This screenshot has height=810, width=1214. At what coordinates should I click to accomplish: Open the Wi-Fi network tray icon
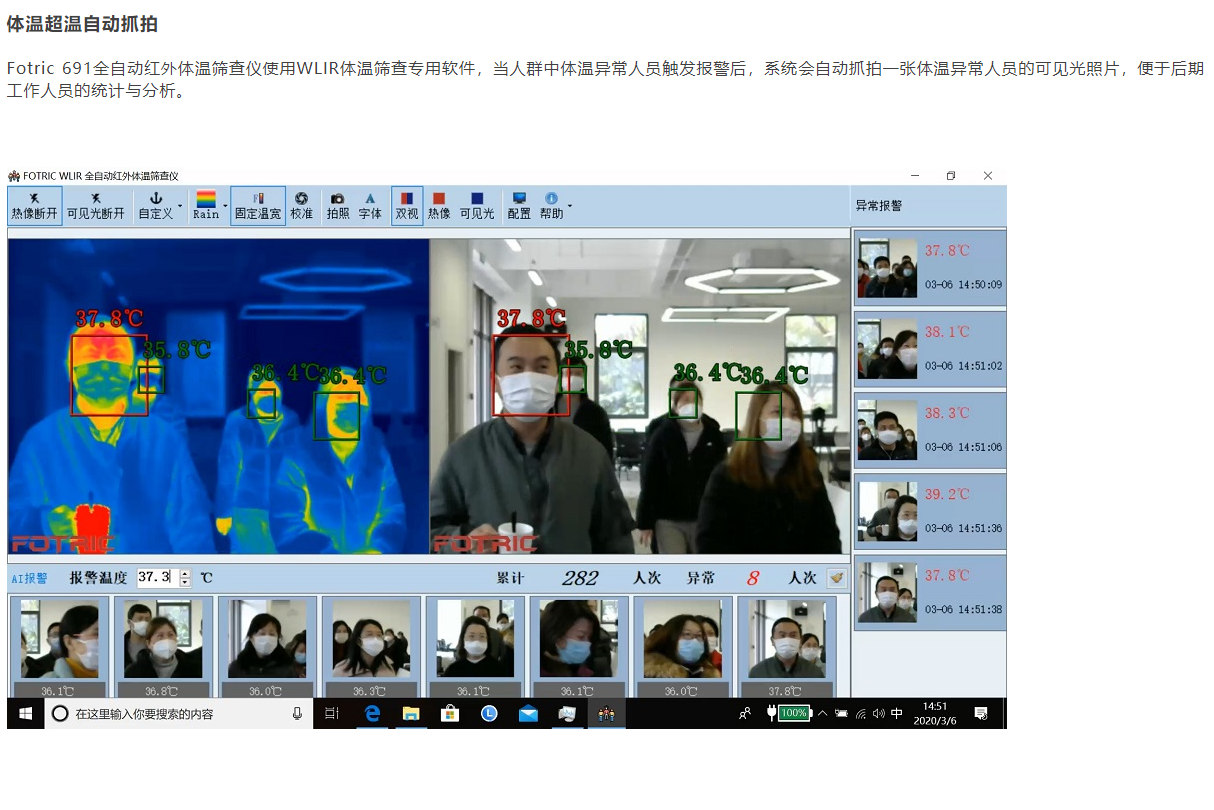click(861, 713)
